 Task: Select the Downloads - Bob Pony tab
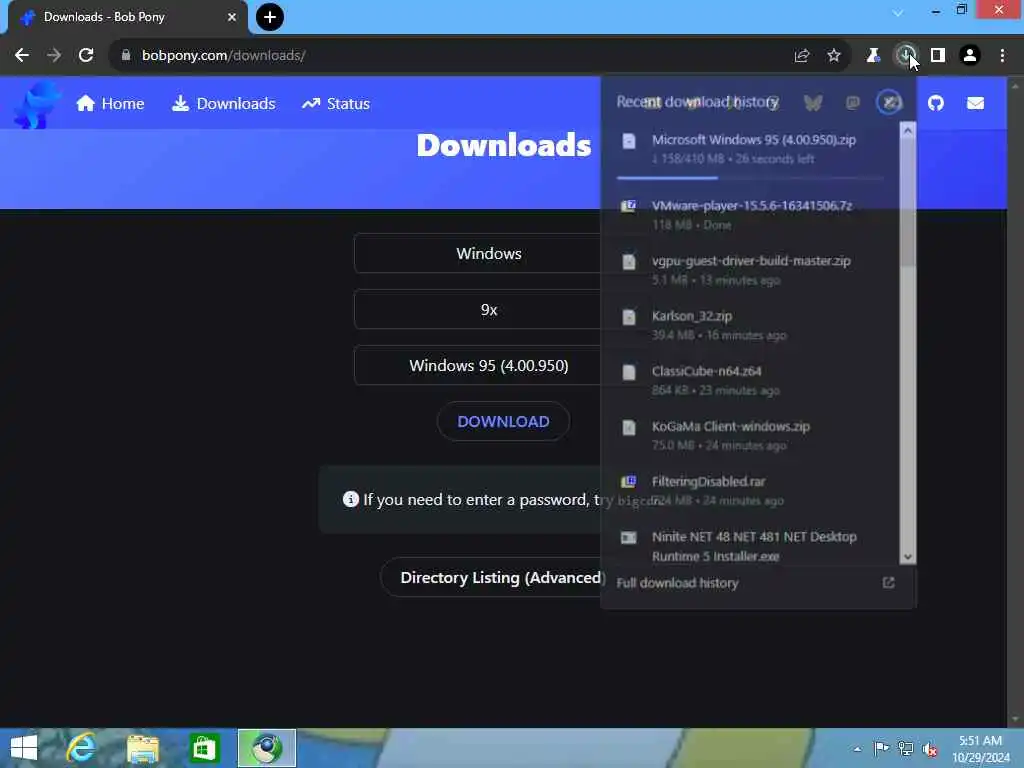(127, 17)
